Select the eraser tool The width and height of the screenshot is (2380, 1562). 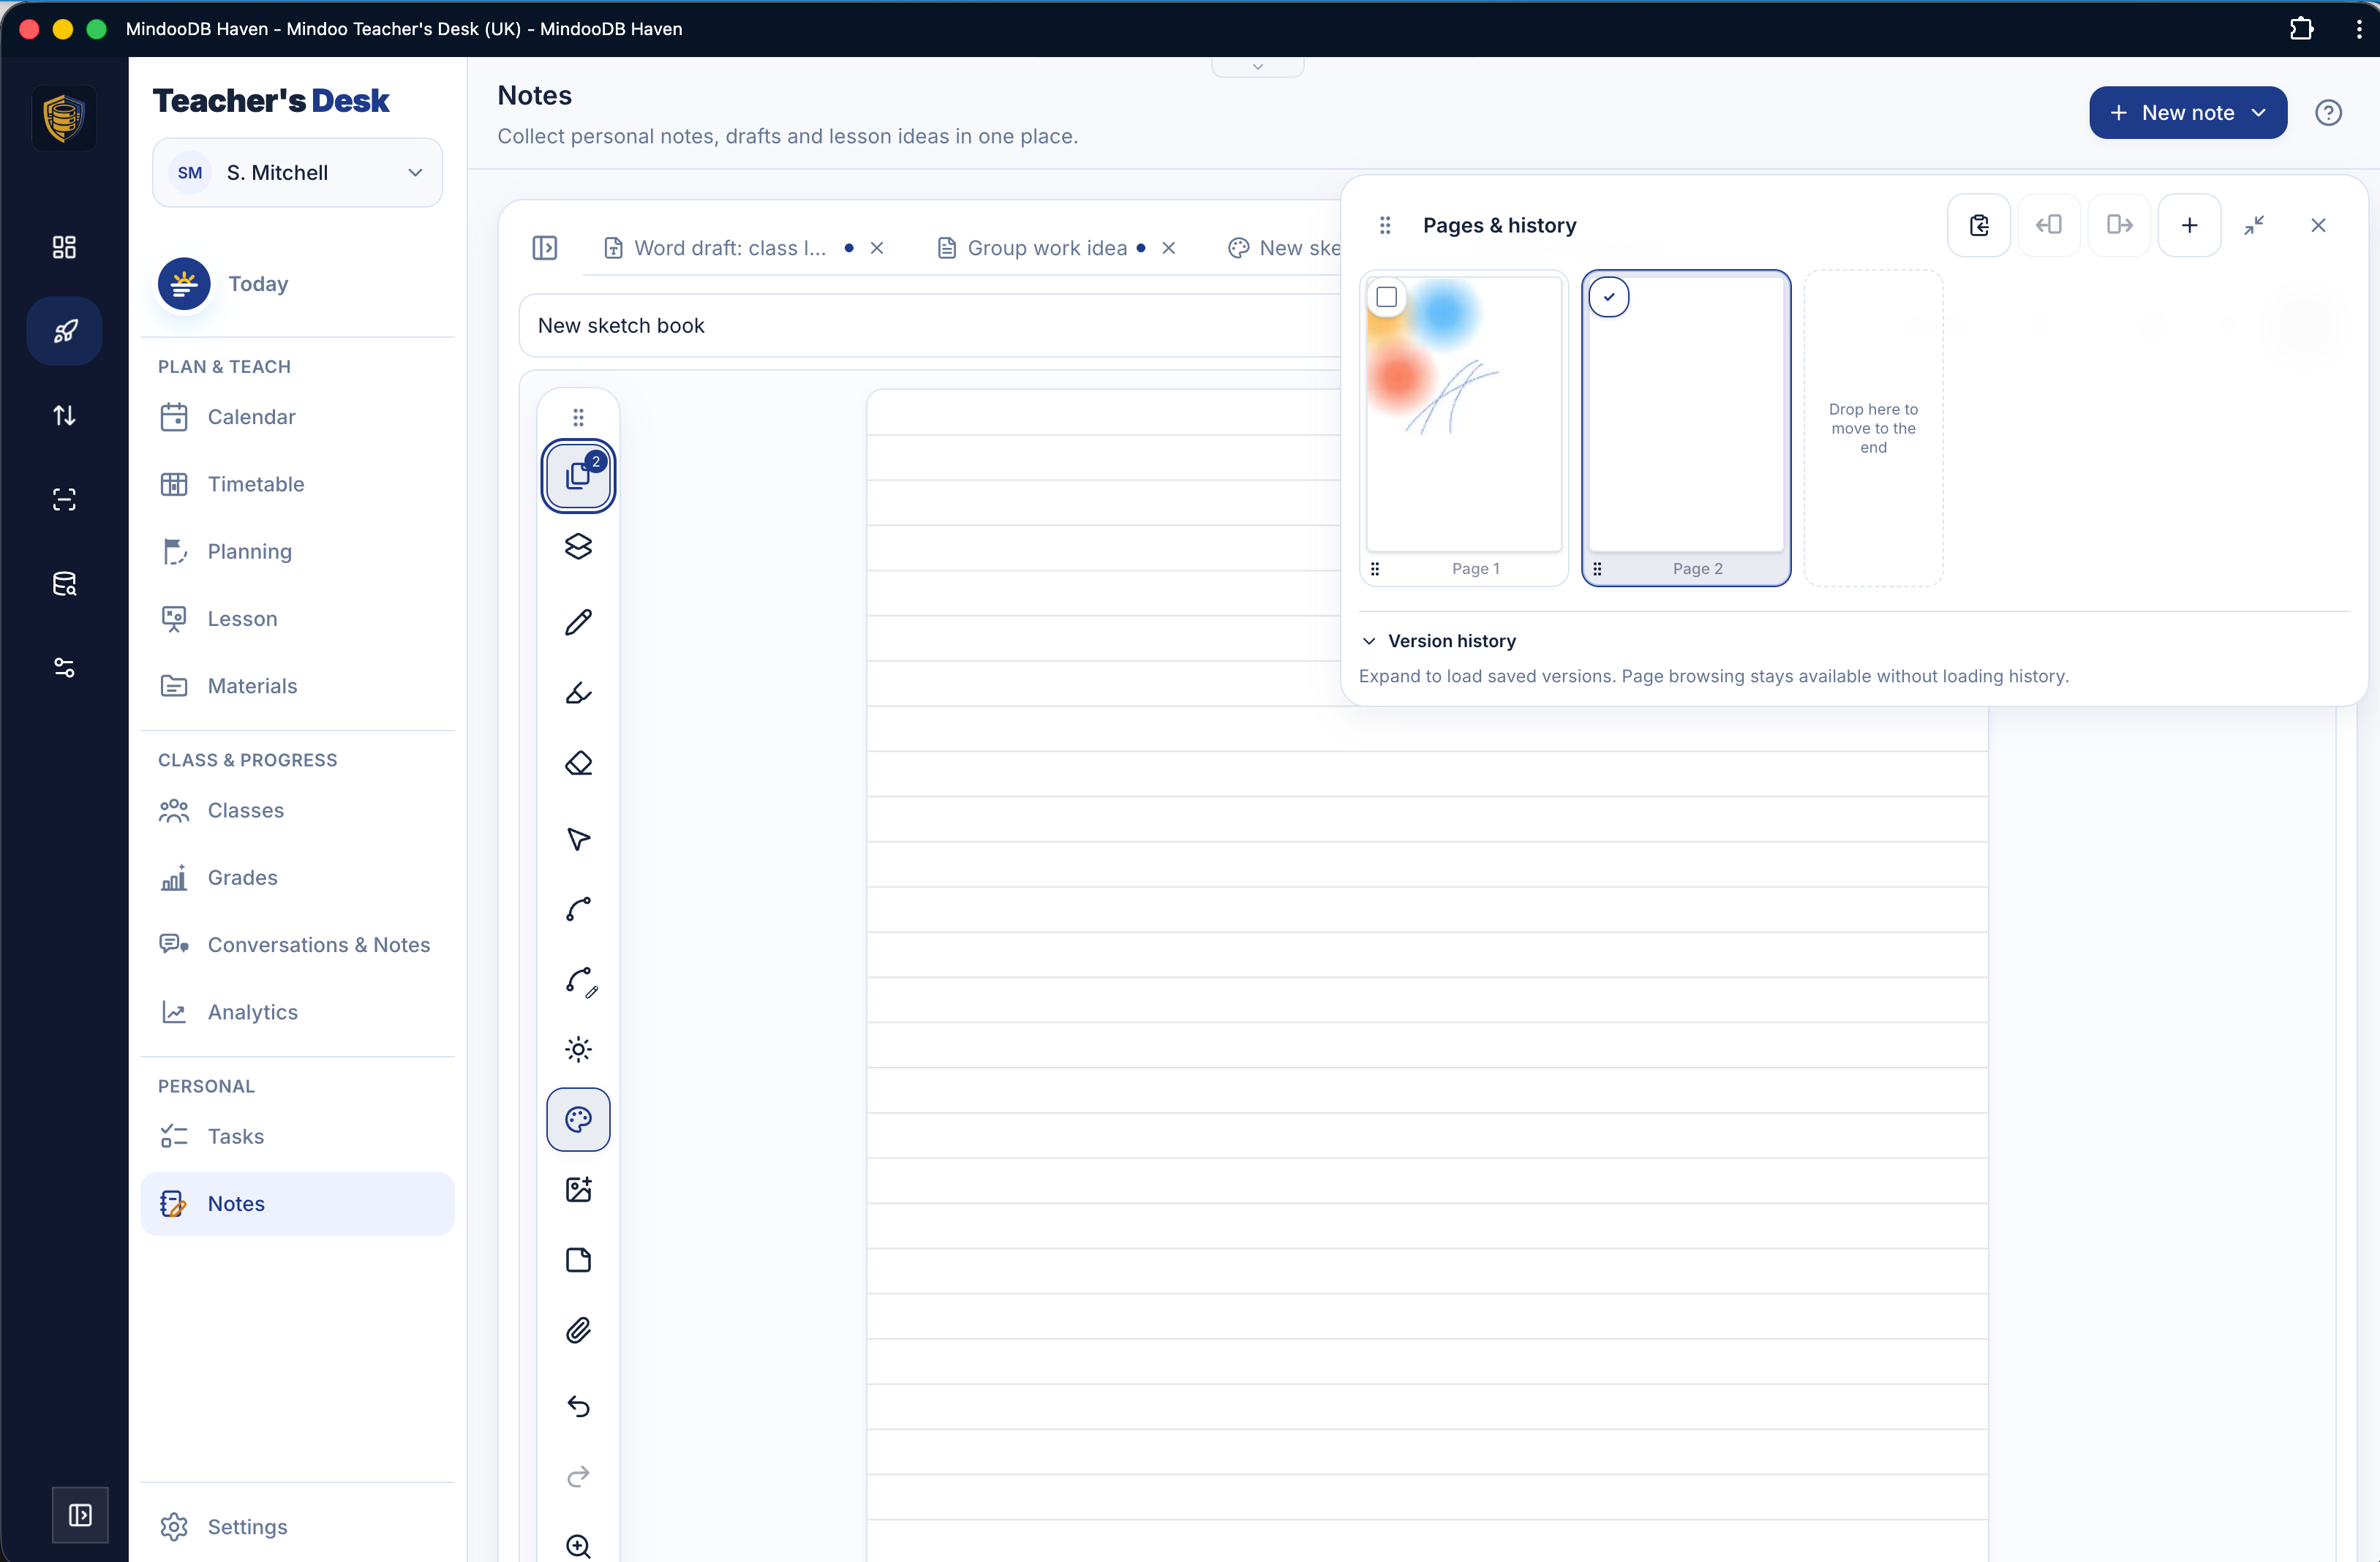[578, 764]
